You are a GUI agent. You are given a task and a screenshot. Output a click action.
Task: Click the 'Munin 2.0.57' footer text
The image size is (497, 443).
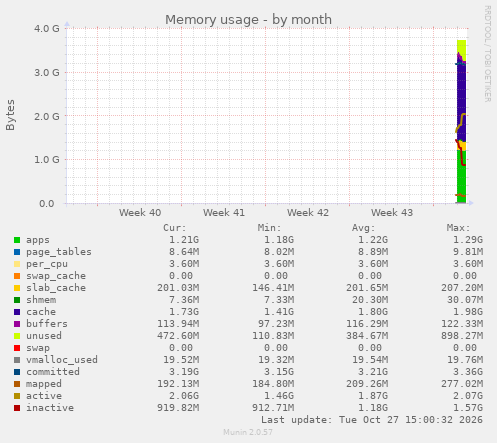[248, 432]
